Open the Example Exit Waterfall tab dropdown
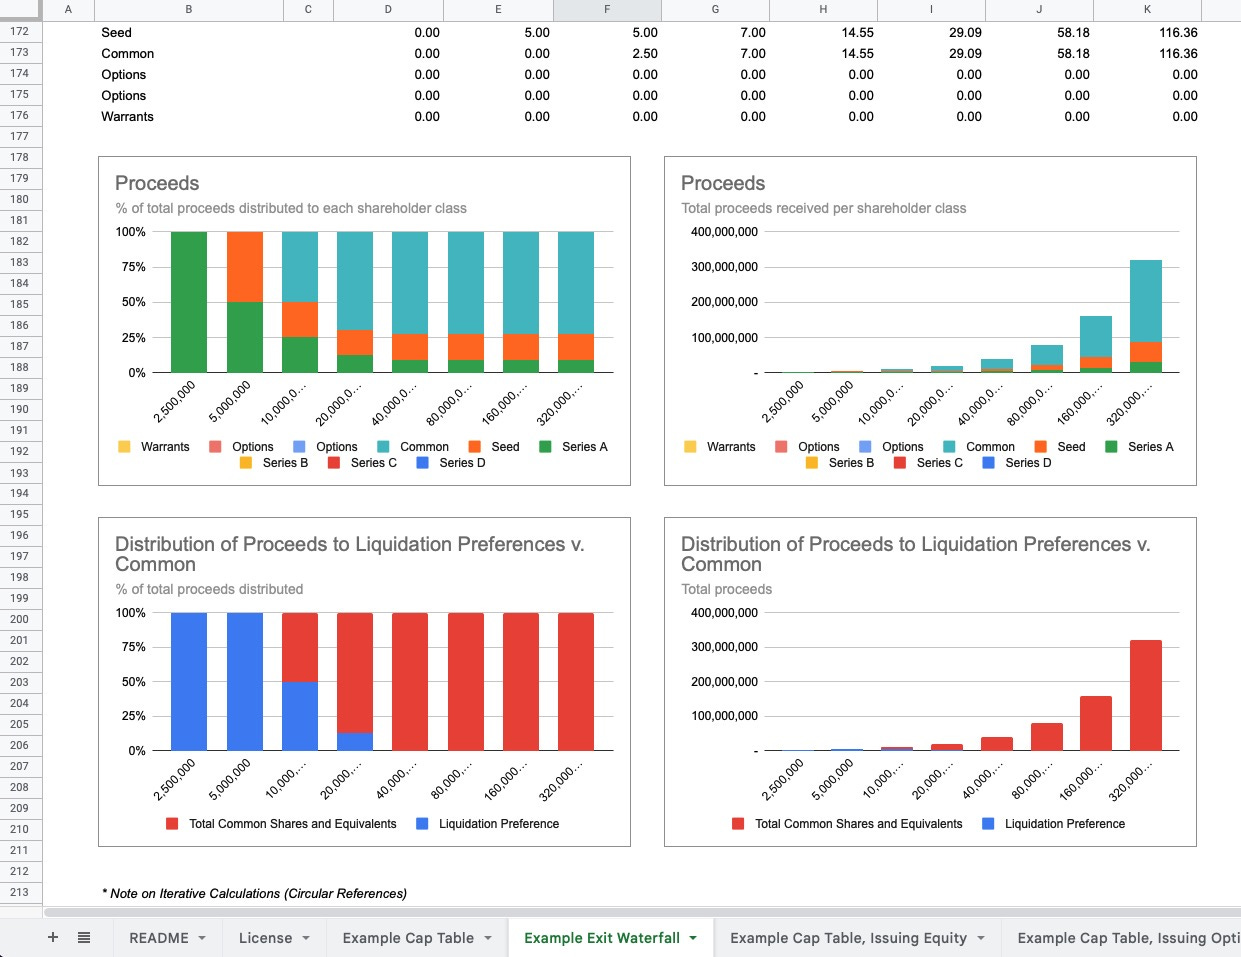The height and width of the screenshot is (957, 1241). (x=690, y=938)
